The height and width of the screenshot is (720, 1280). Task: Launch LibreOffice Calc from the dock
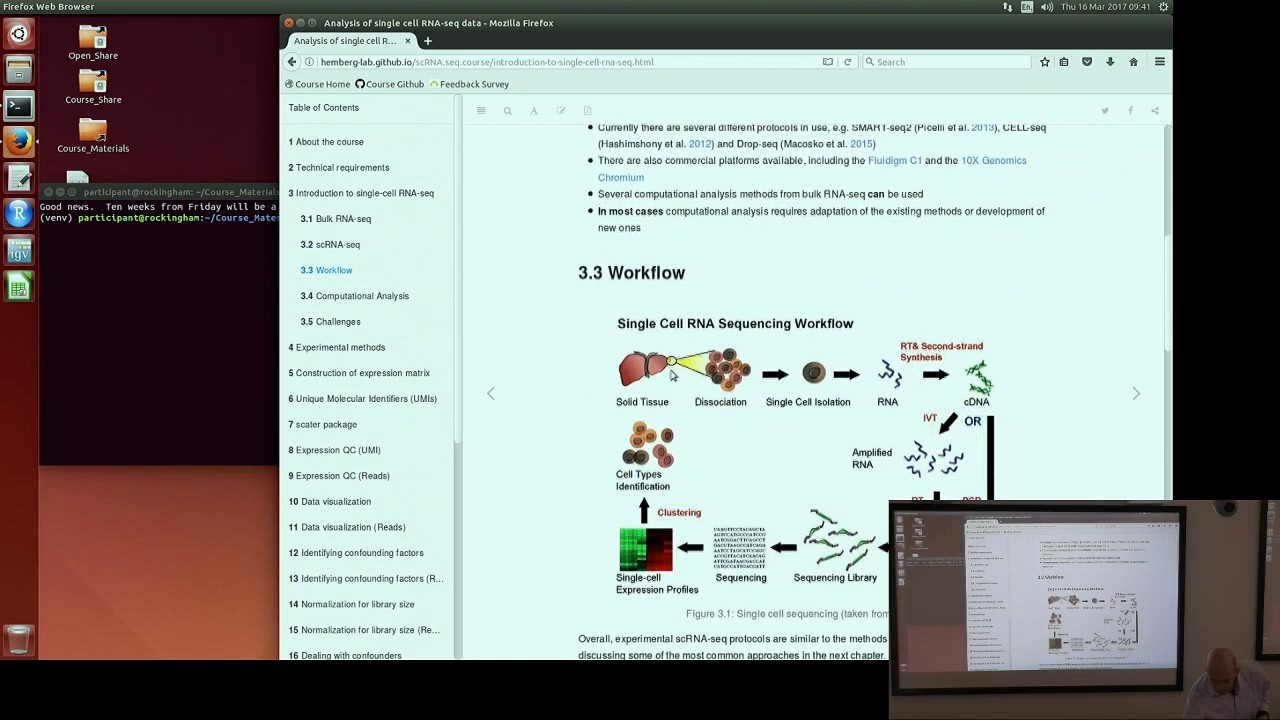(18, 287)
